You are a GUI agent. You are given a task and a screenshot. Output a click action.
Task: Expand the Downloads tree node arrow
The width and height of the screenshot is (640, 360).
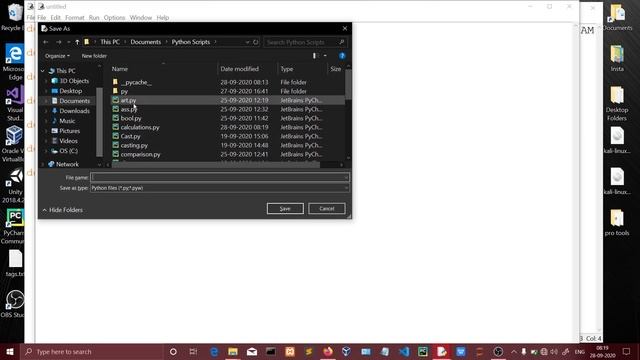coord(46,111)
